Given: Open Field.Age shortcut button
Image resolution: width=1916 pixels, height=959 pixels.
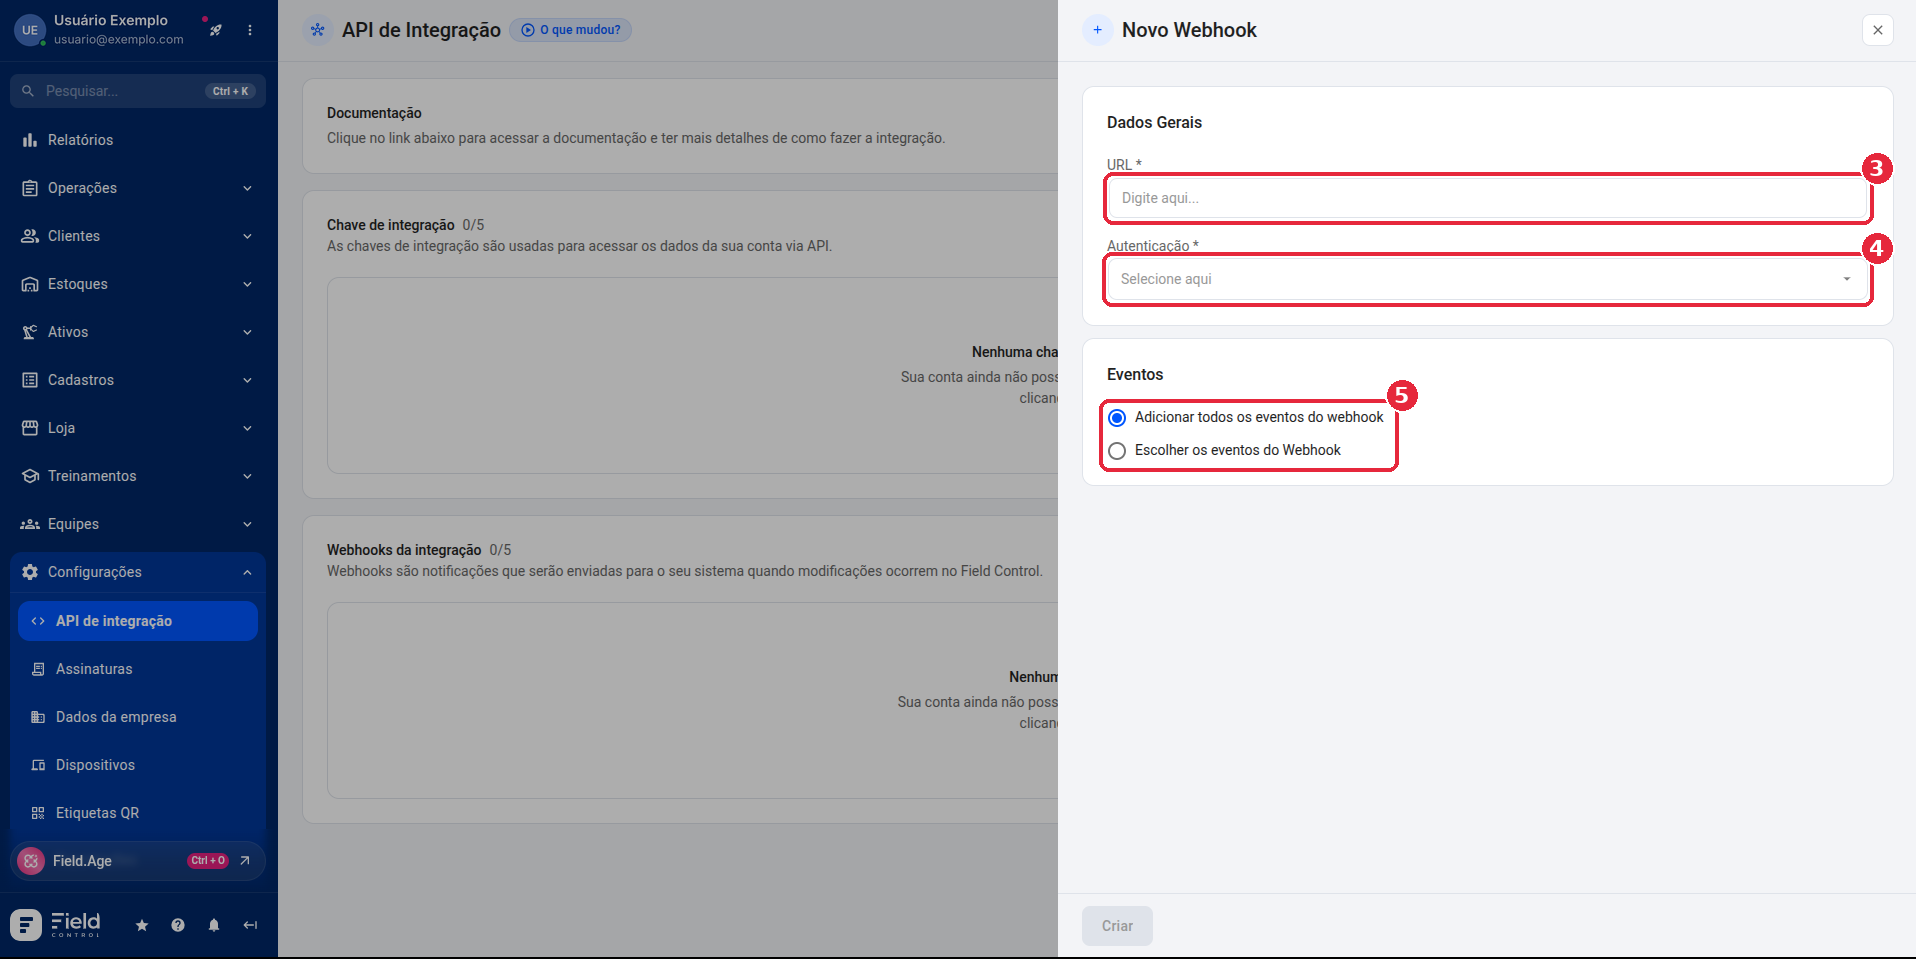Looking at the screenshot, I should coord(138,861).
